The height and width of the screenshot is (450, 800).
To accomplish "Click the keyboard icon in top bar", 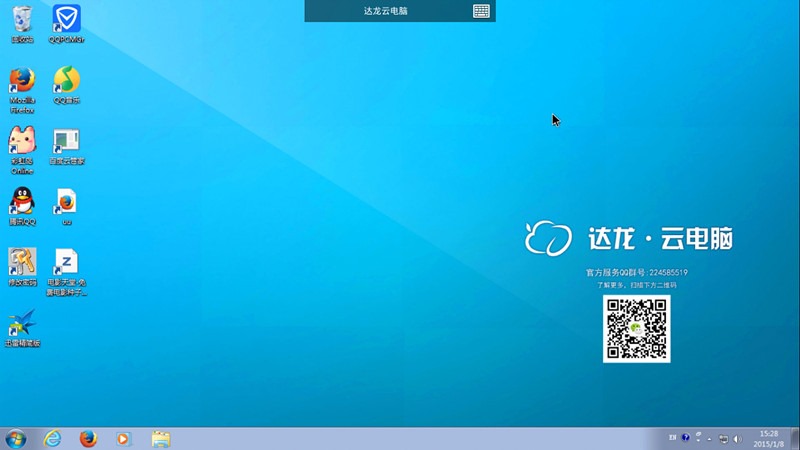I will [481, 11].
